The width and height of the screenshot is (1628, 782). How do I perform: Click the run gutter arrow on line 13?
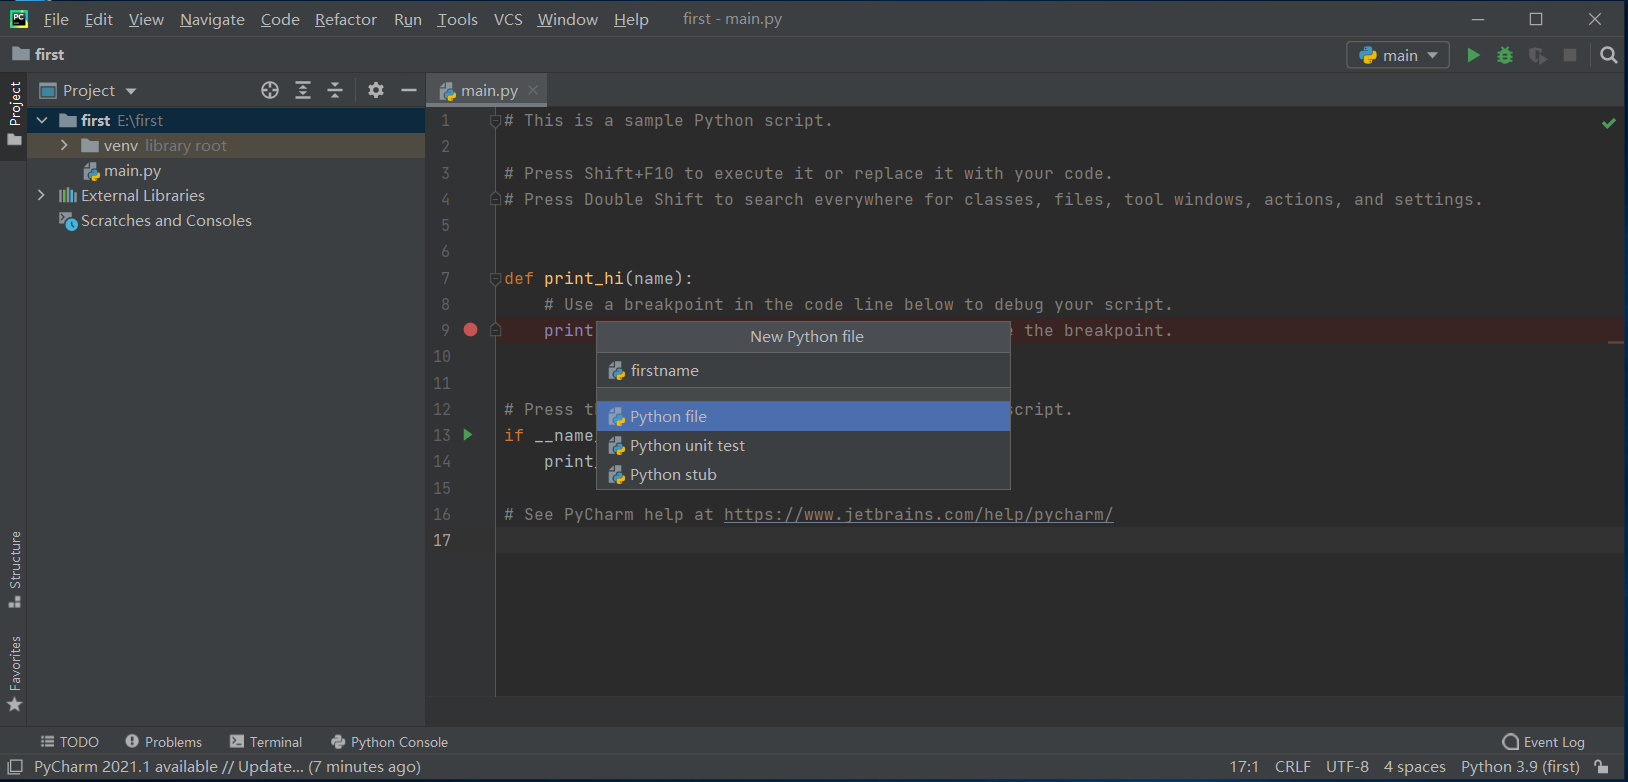tap(468, 435)
